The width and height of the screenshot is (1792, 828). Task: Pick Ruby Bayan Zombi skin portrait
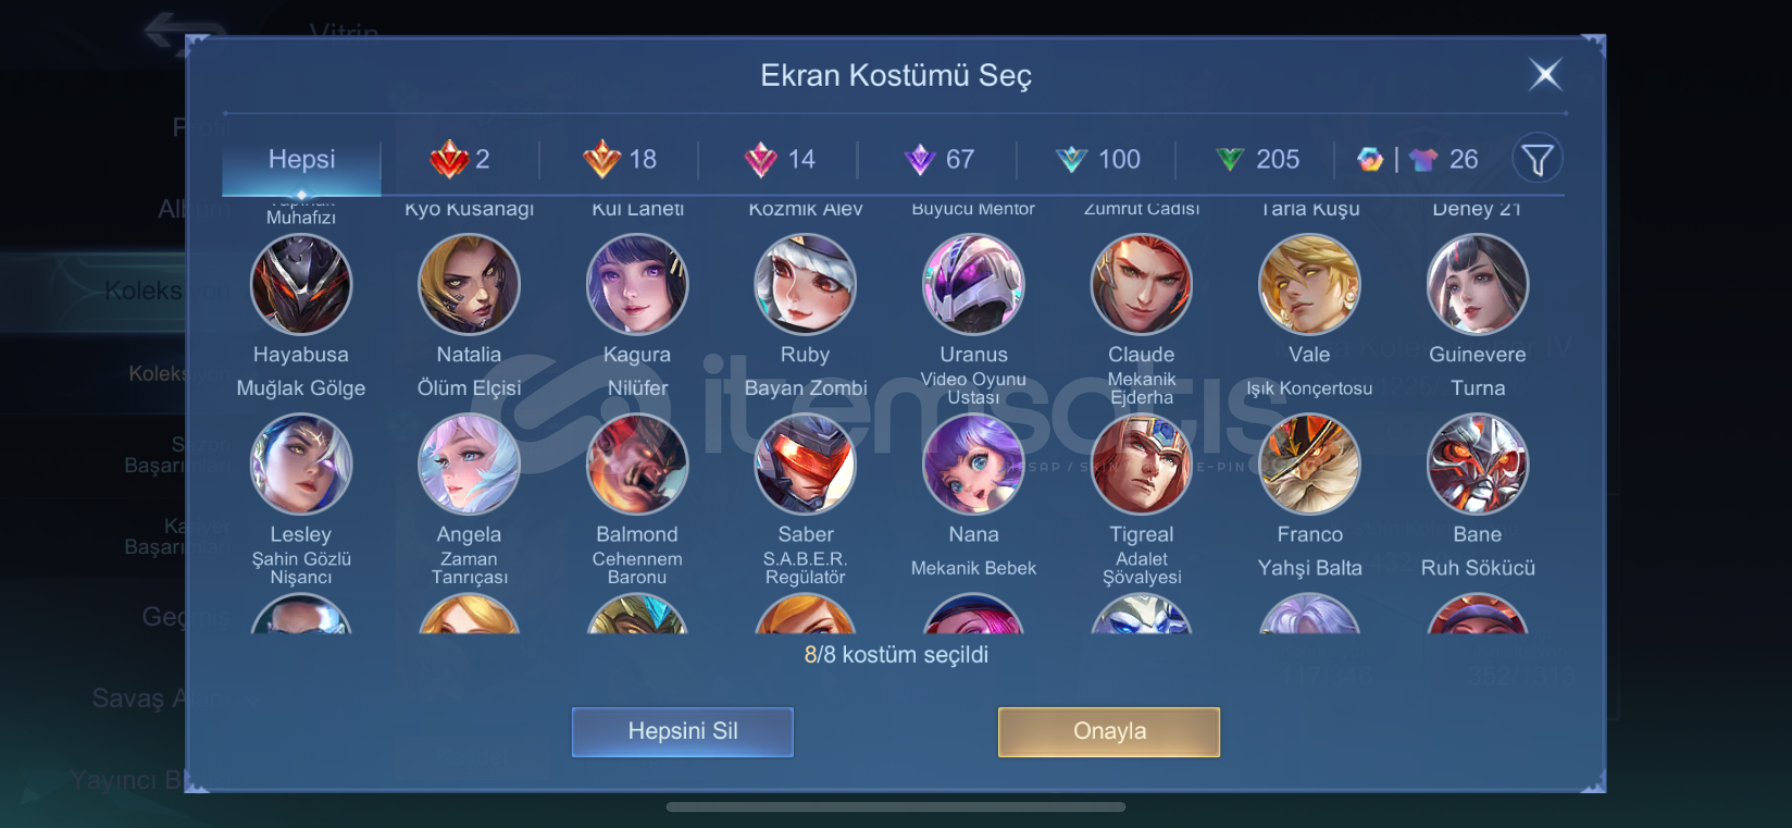click(x=805, y=284)
